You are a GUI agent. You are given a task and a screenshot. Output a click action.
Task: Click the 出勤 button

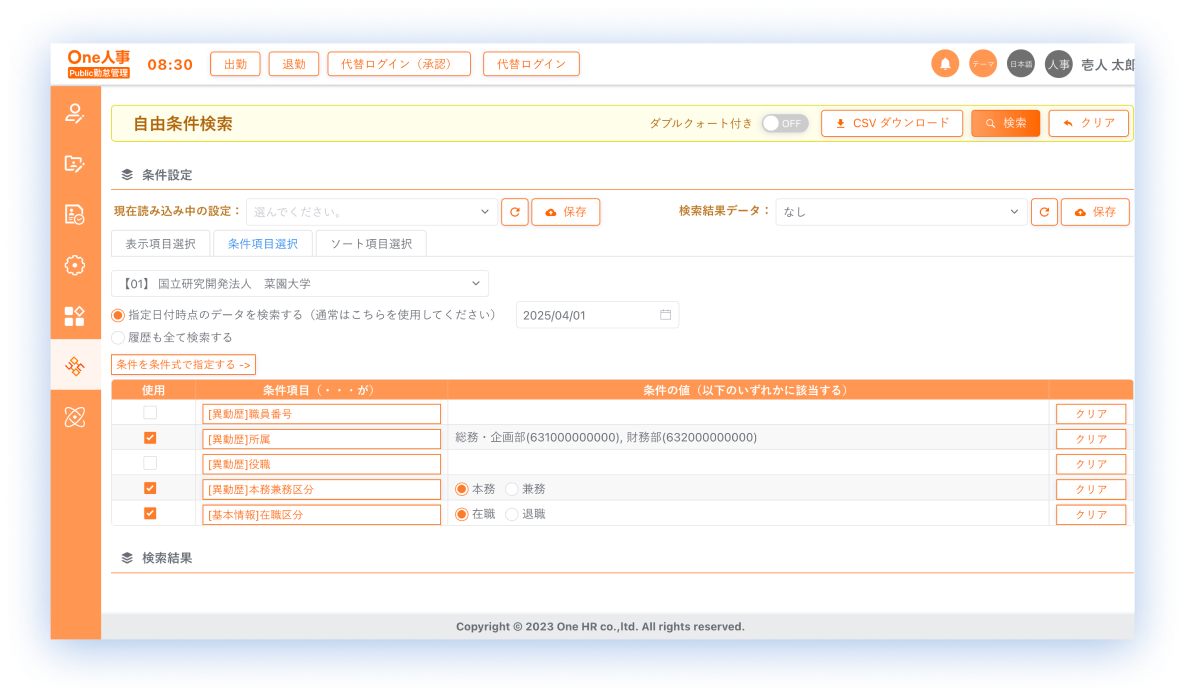pos(235,64)
